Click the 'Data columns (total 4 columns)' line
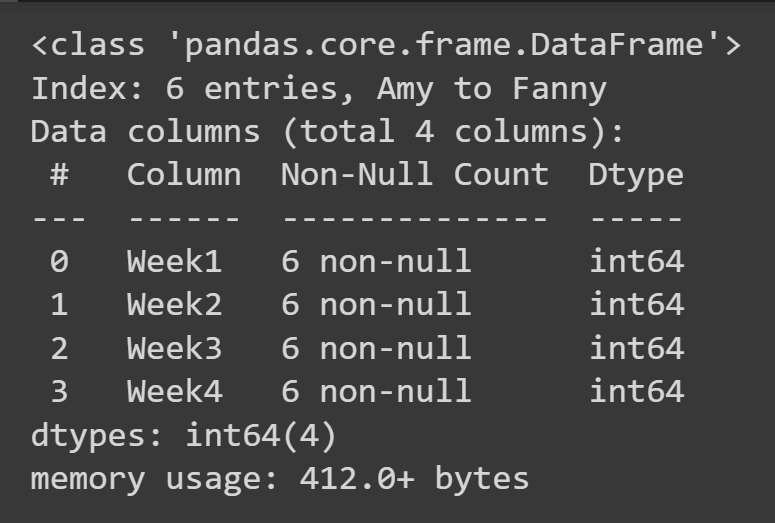This screenshot has width=775, height=523. 328,132
